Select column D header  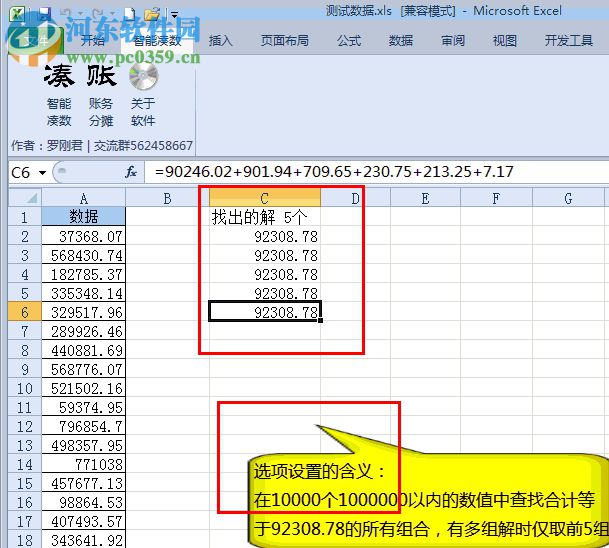click(x=355, y=198)
